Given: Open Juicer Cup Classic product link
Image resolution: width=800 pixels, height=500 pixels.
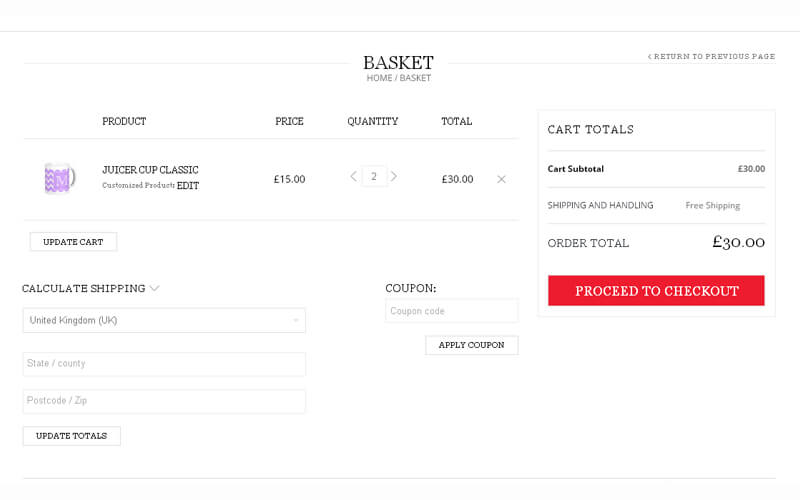Looking at the screenshot, I should coord(150,170).
